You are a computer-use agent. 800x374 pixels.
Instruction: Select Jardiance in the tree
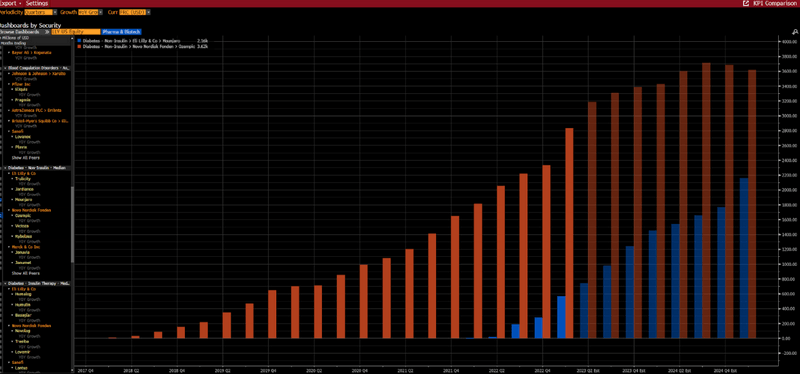[23, 189]
